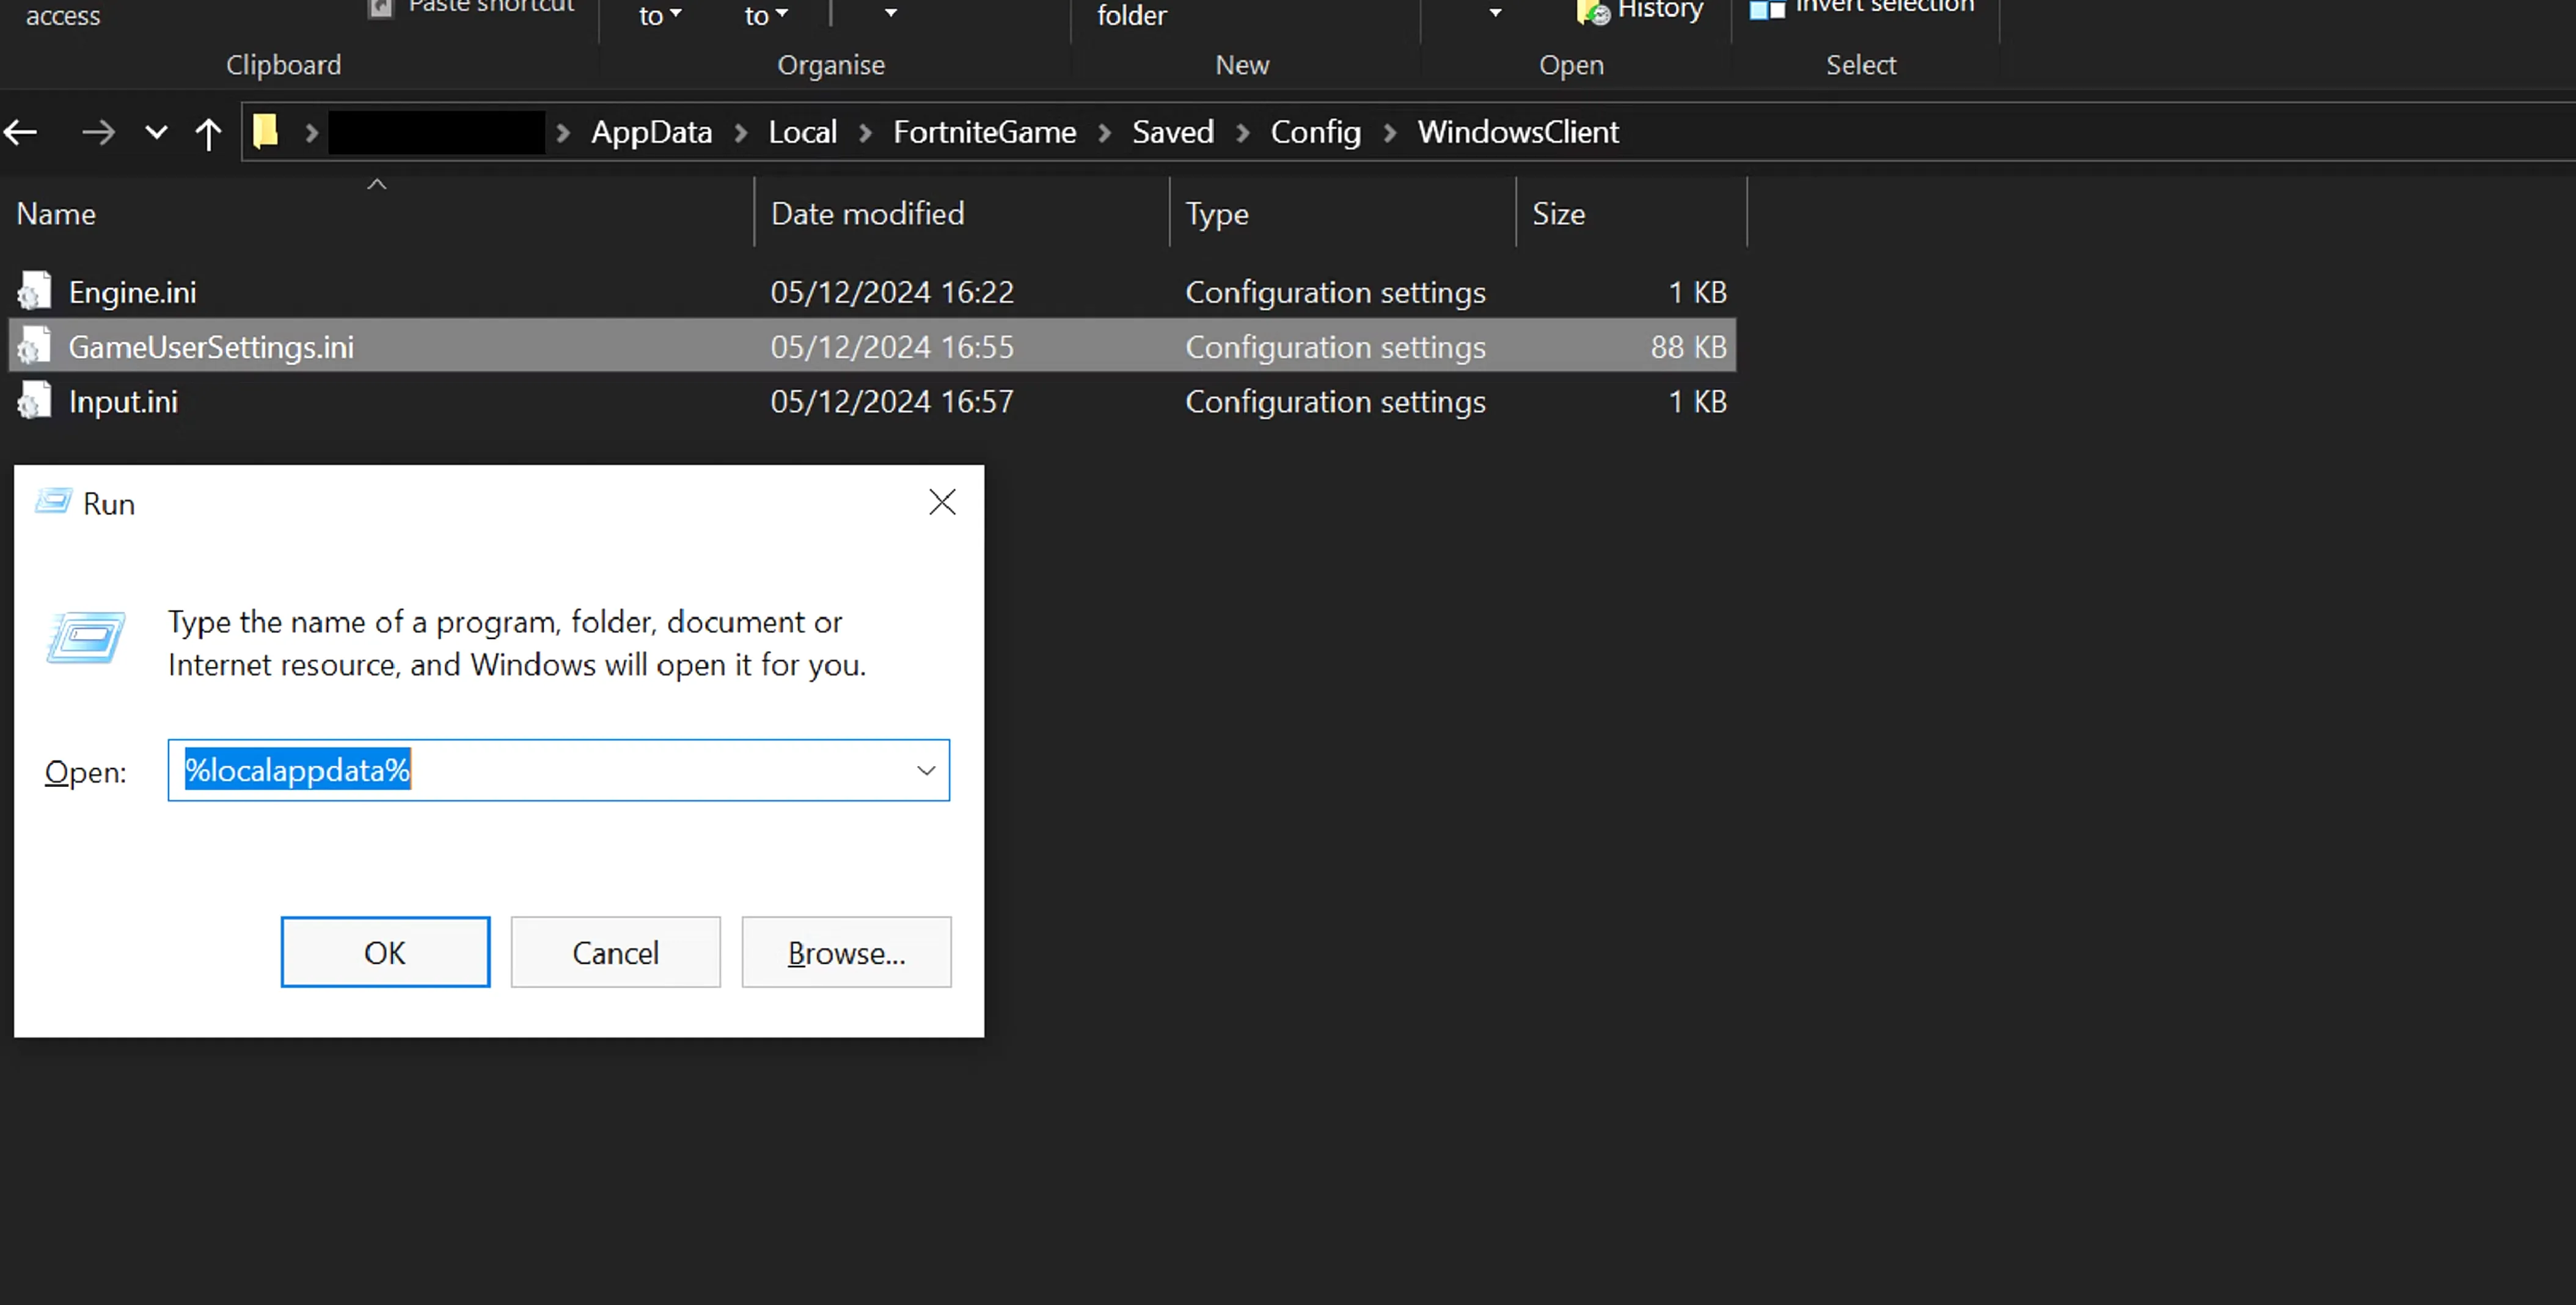Viewport: 2576px width, 1305px height.
Task: Click the GameUserSettings.ini file icon
Action: [34, 346]
